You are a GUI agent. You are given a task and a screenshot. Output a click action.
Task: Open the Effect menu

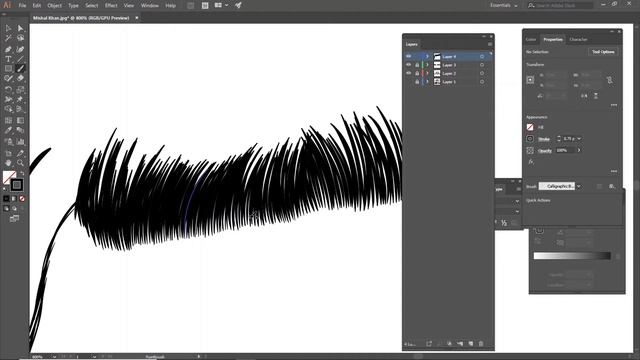click(x=111, y=5)
